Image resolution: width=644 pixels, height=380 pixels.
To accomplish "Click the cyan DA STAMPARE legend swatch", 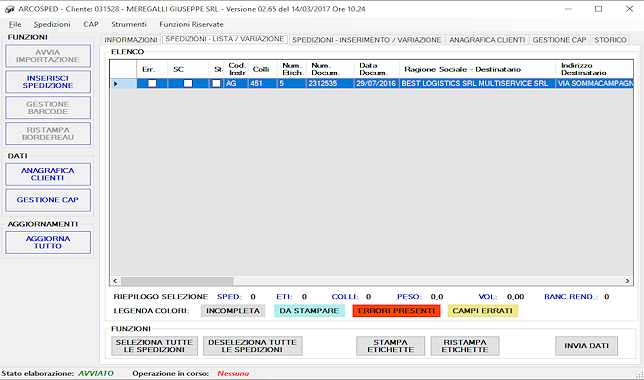I will click(x=309, y=311).
